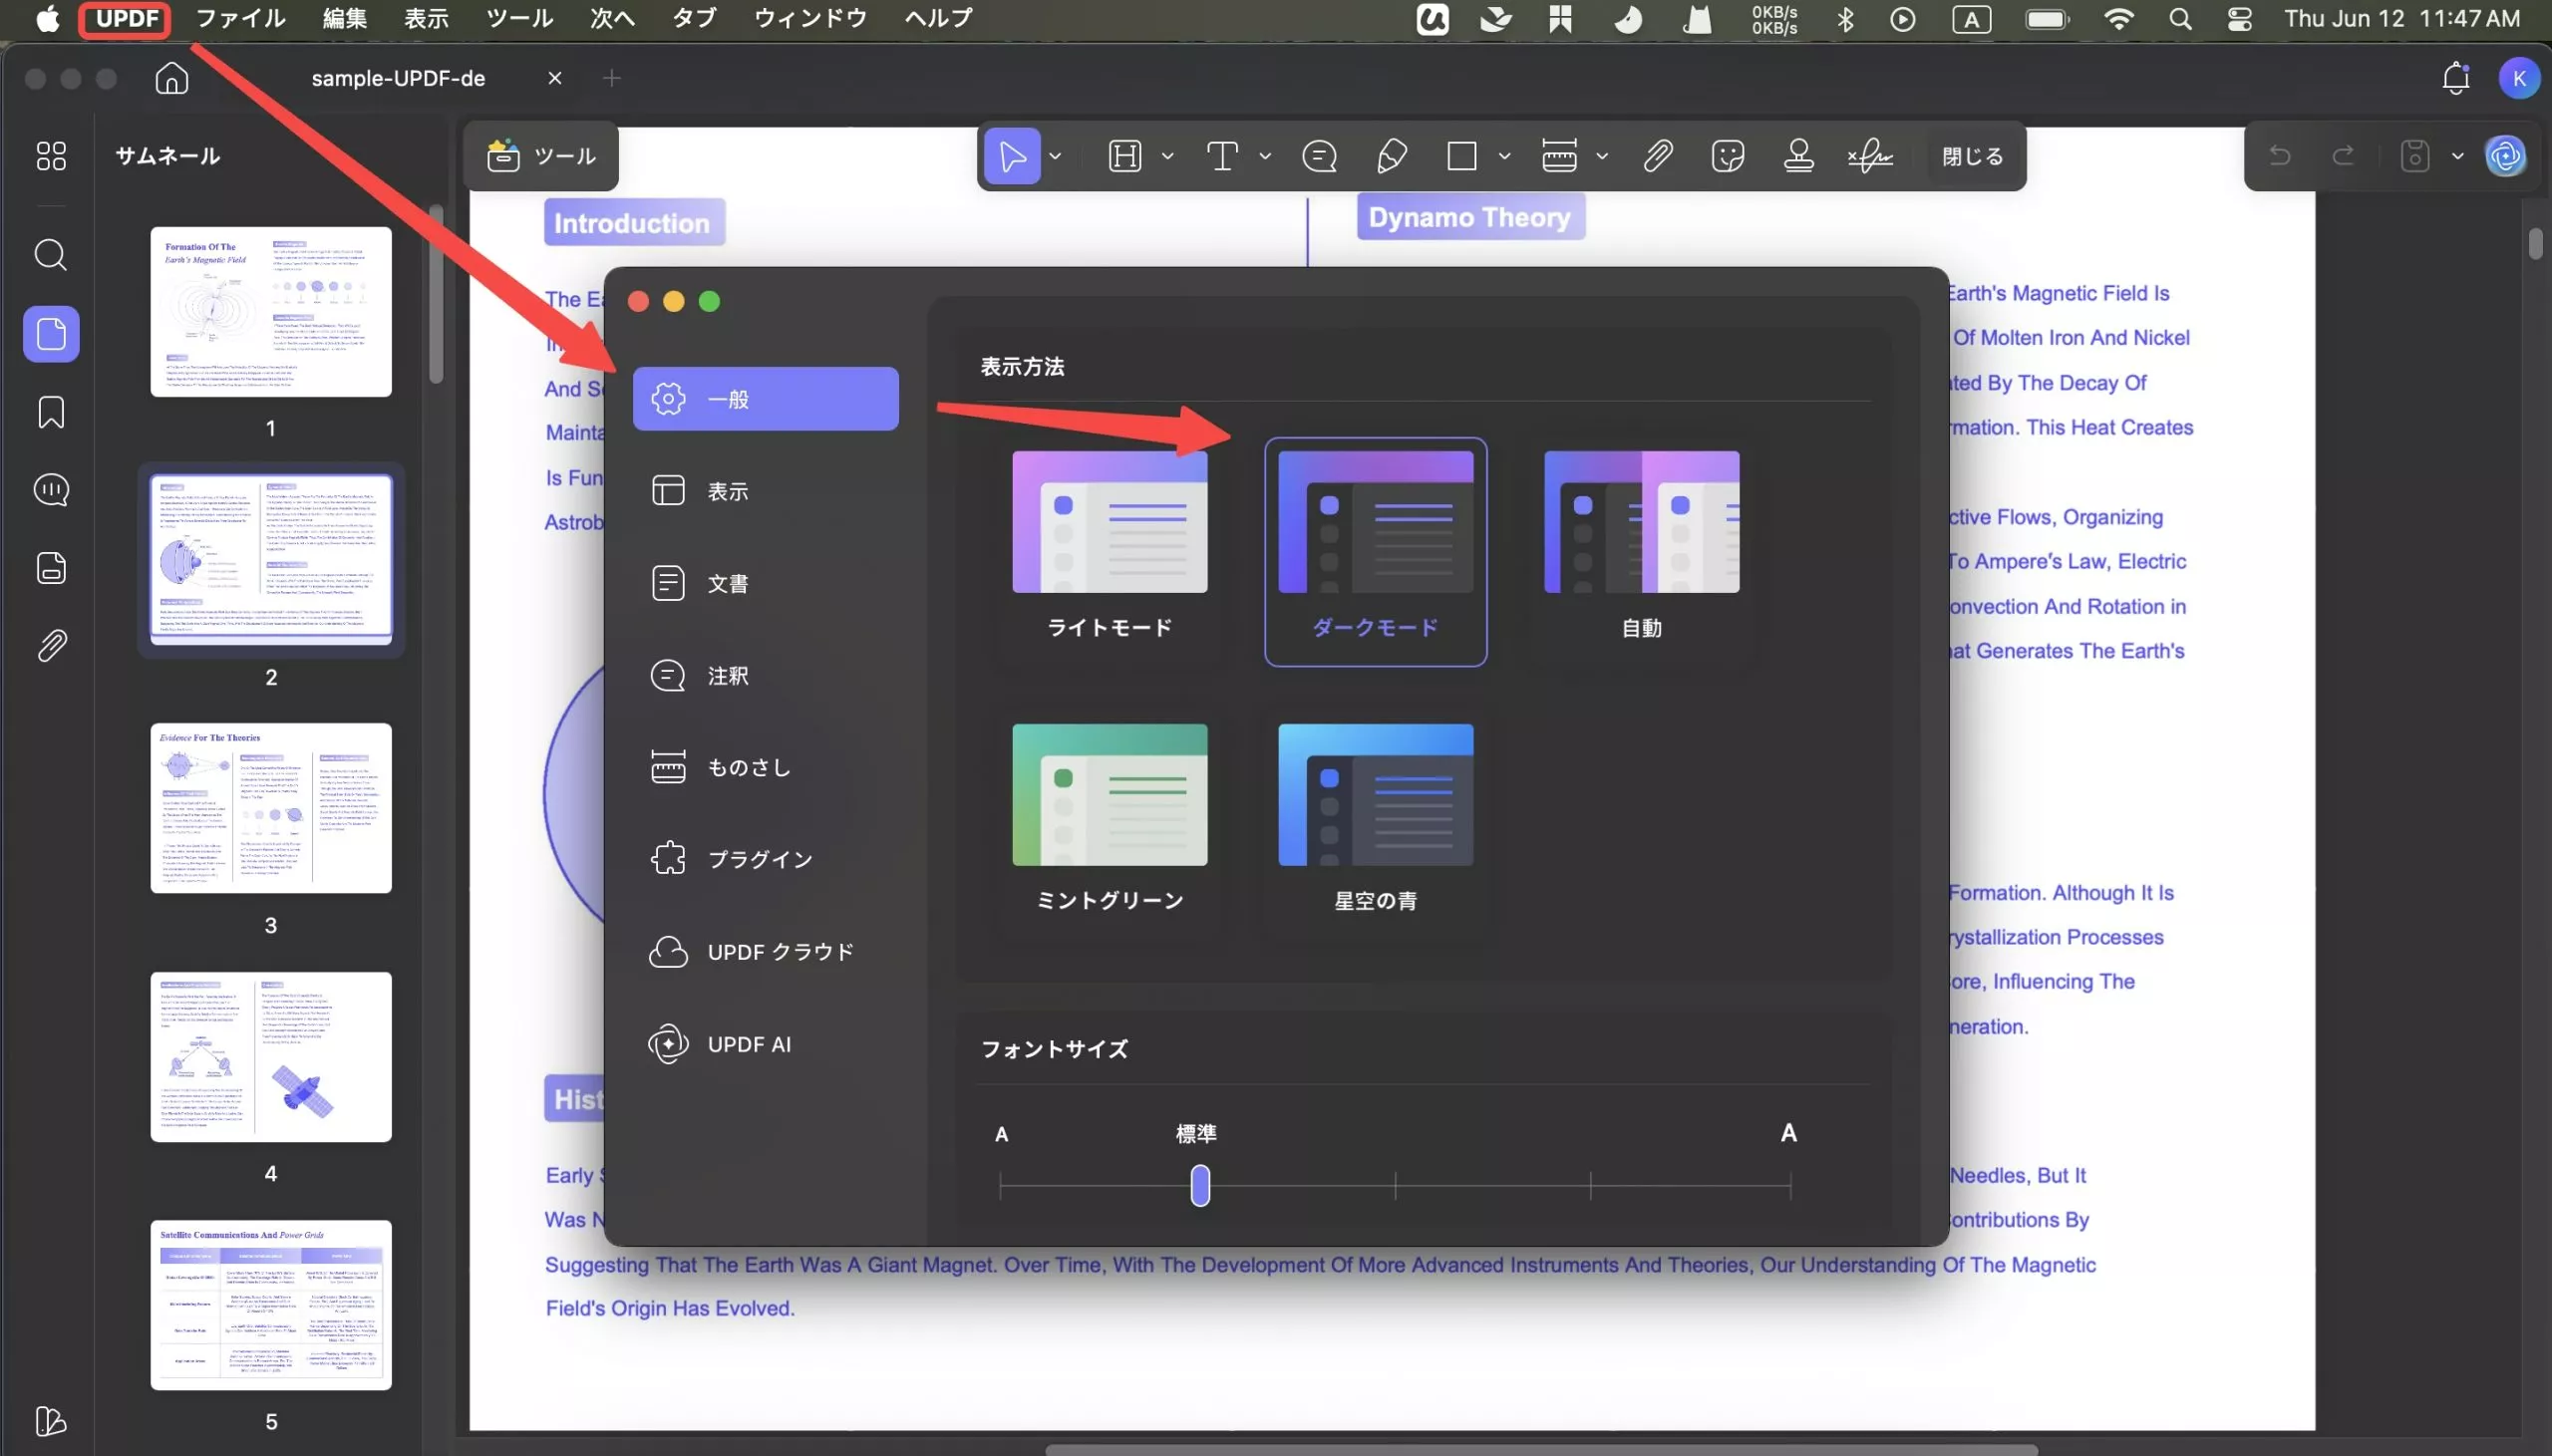2552x1456 pixels.
Task: Expand the save options chevron
Action: [2458, 156]
